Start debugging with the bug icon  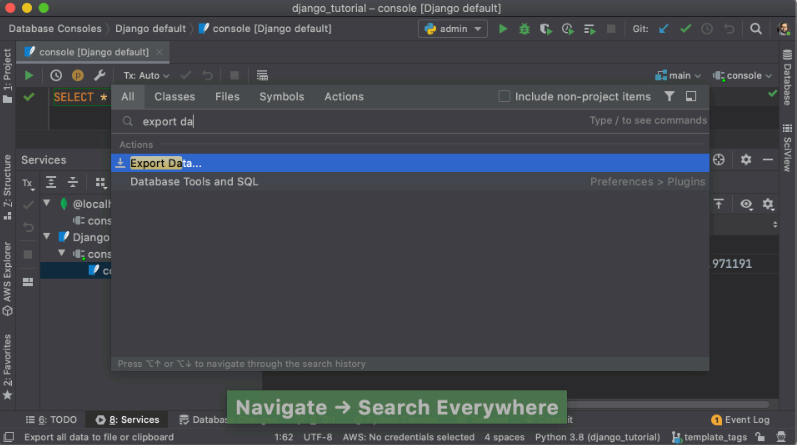point(524,29)
